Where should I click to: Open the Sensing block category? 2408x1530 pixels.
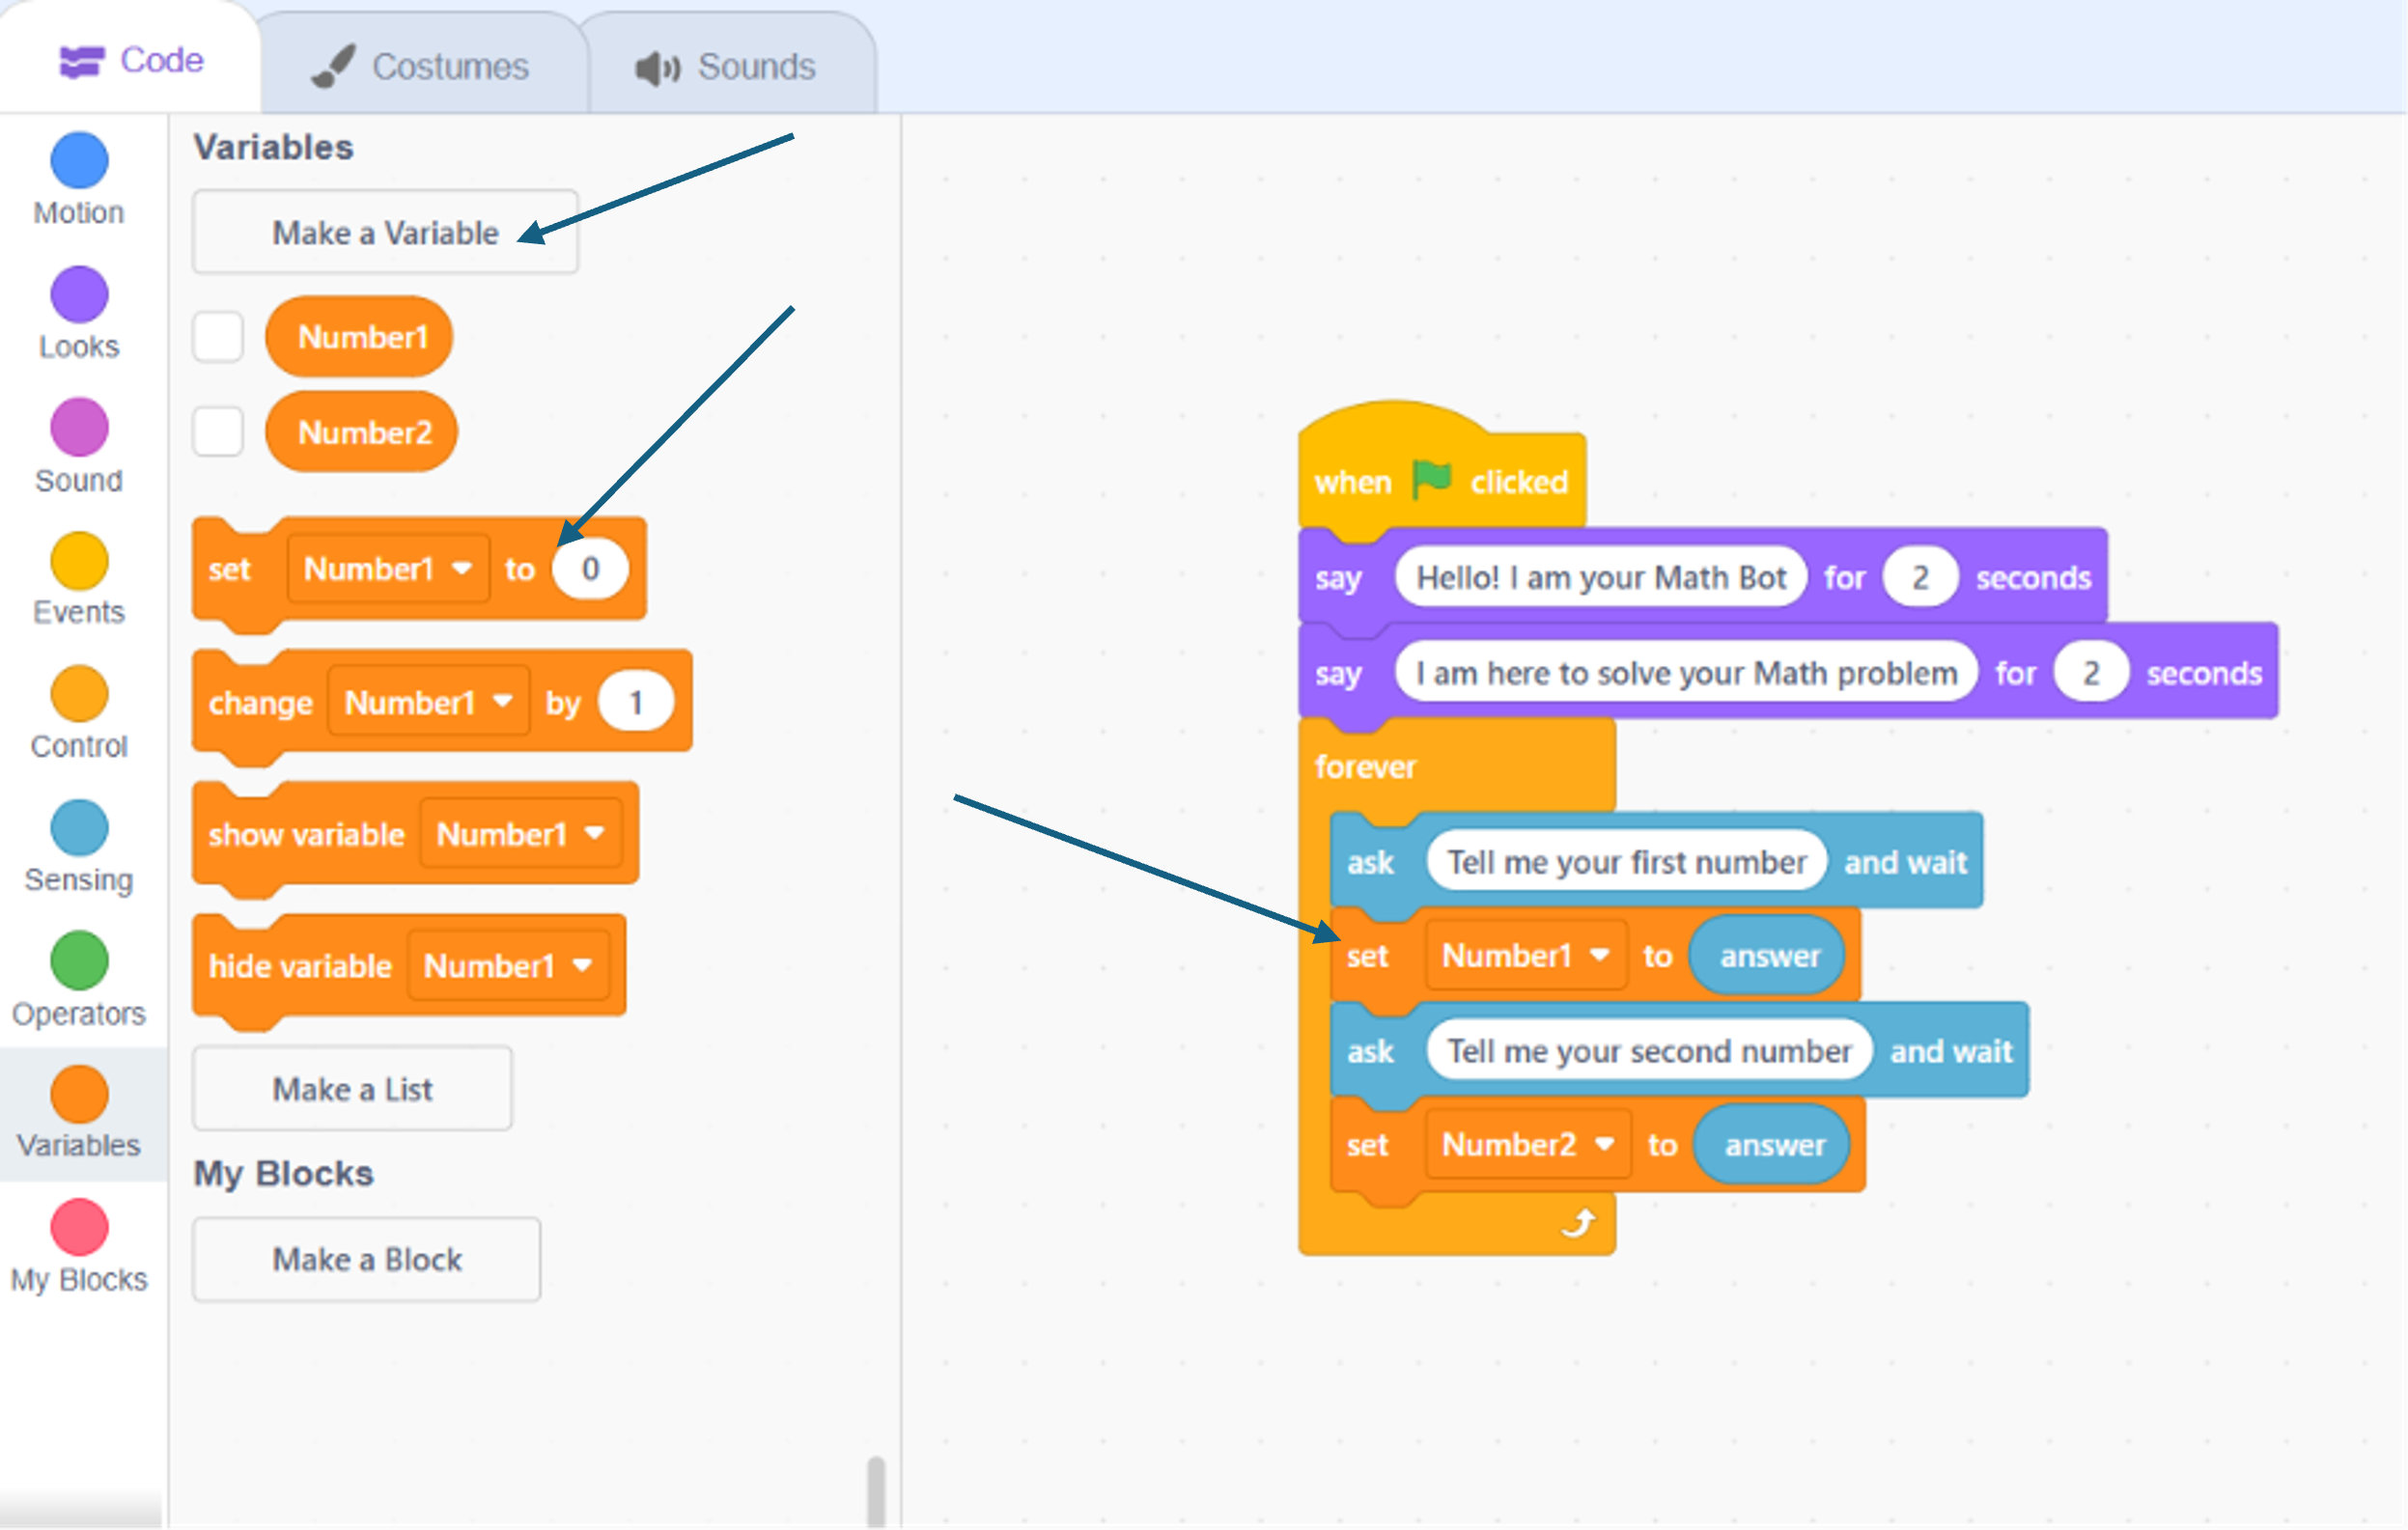[79, 847]
